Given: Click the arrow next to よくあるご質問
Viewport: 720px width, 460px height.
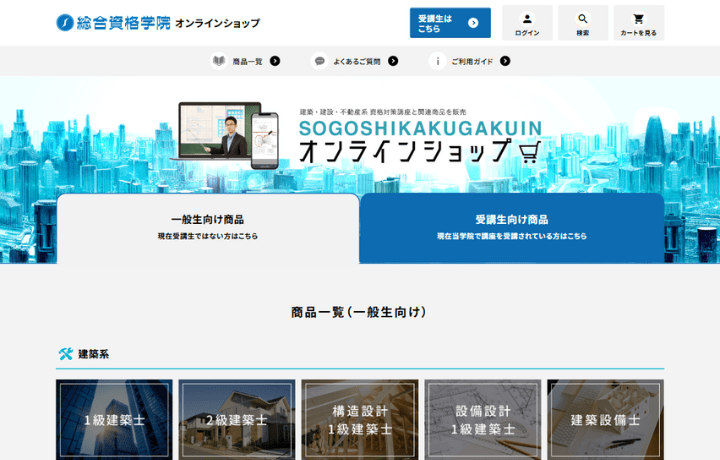Looking at the screenshot, I should tap(393, 61).
